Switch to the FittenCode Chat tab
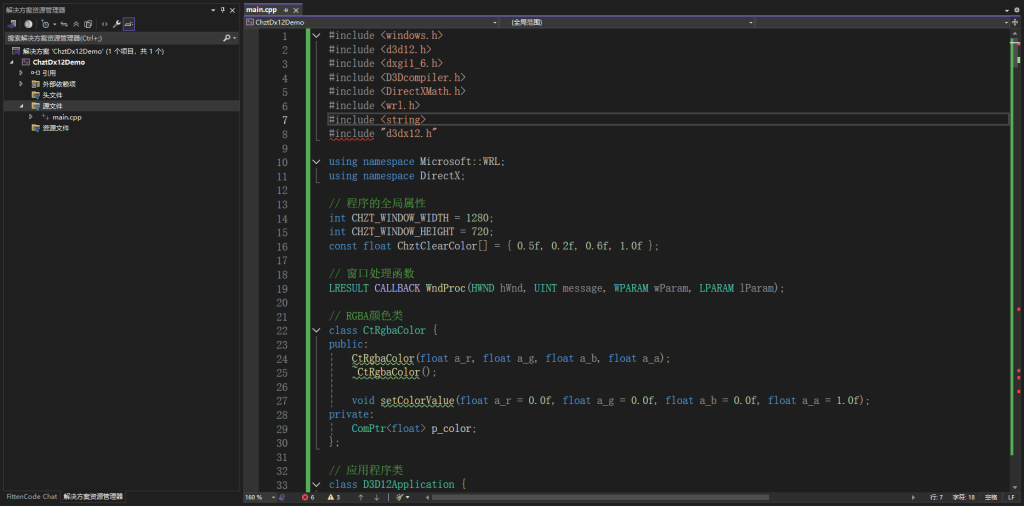 click(x=31, y=497)
